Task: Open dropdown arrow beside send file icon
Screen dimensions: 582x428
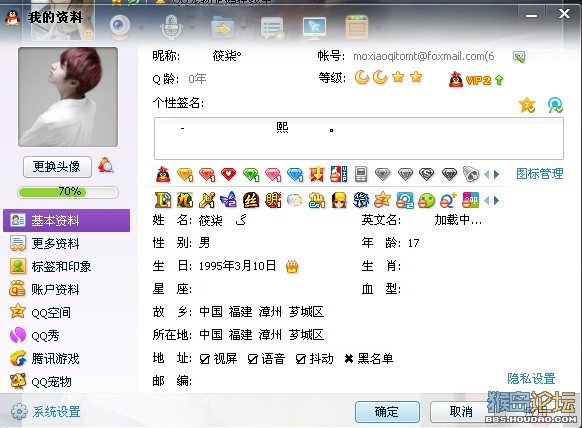Action: [244, 28]
